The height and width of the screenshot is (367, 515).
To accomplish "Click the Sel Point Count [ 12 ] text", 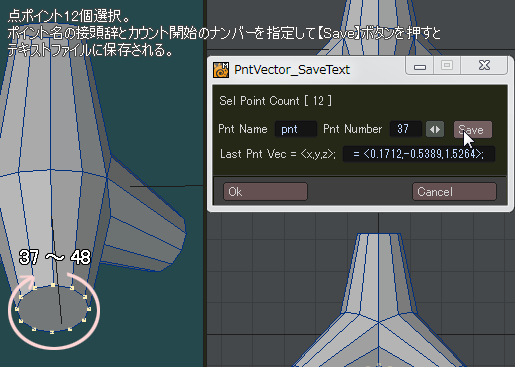I will coord(275,101).
